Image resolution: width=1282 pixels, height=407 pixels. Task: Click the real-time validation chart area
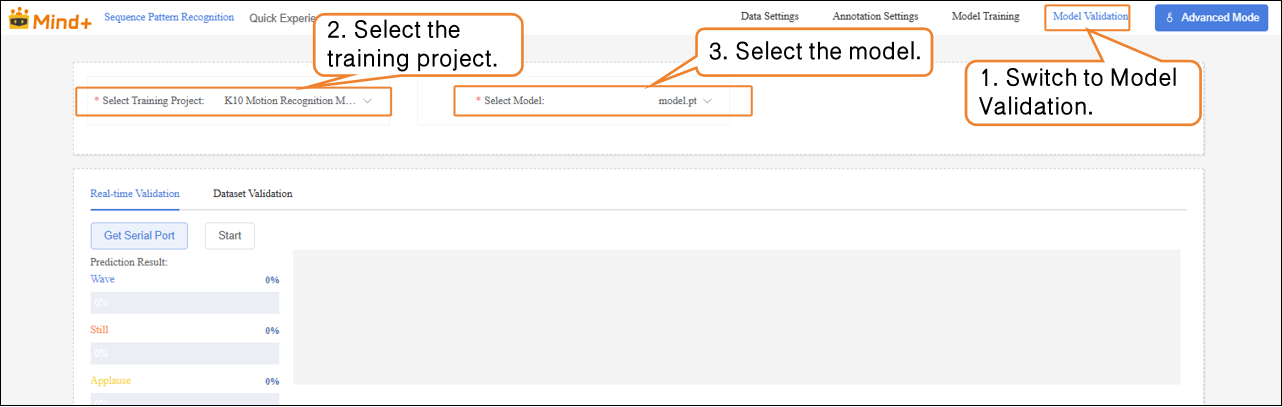tap(736, 317)
